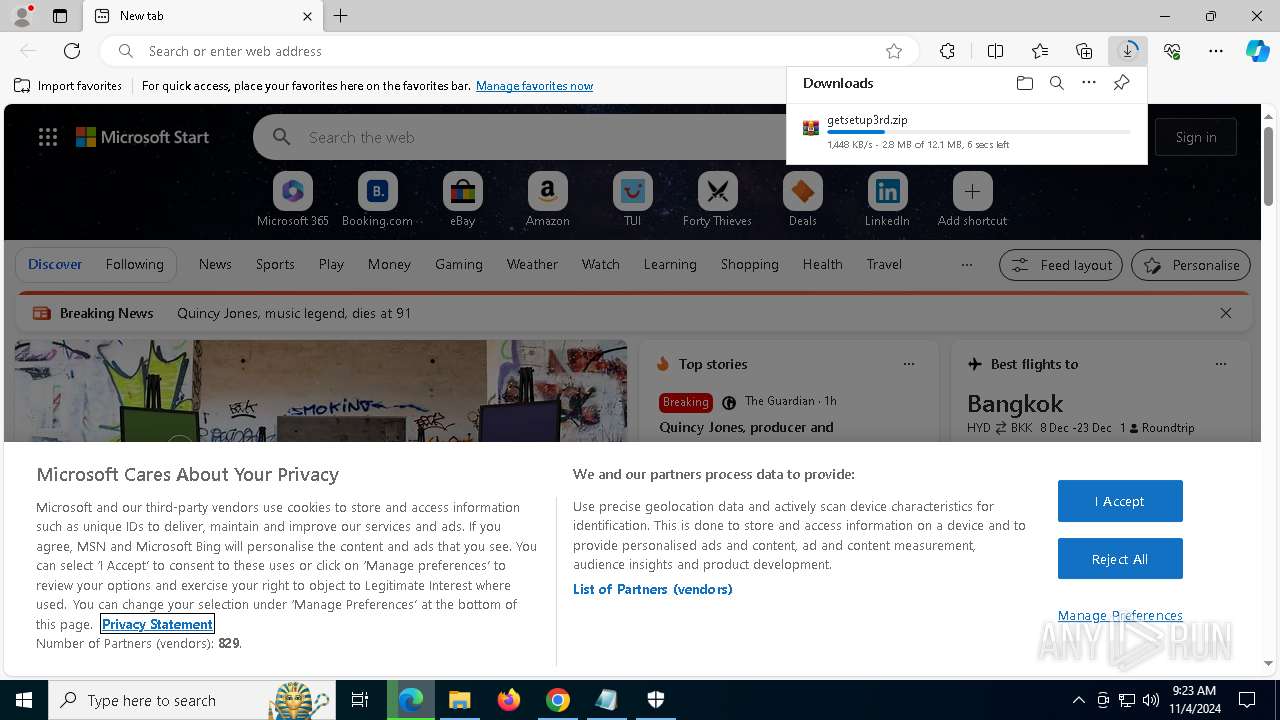Click the Sign in button
Screen dimensions: 1280x720
click(1196, 137)
